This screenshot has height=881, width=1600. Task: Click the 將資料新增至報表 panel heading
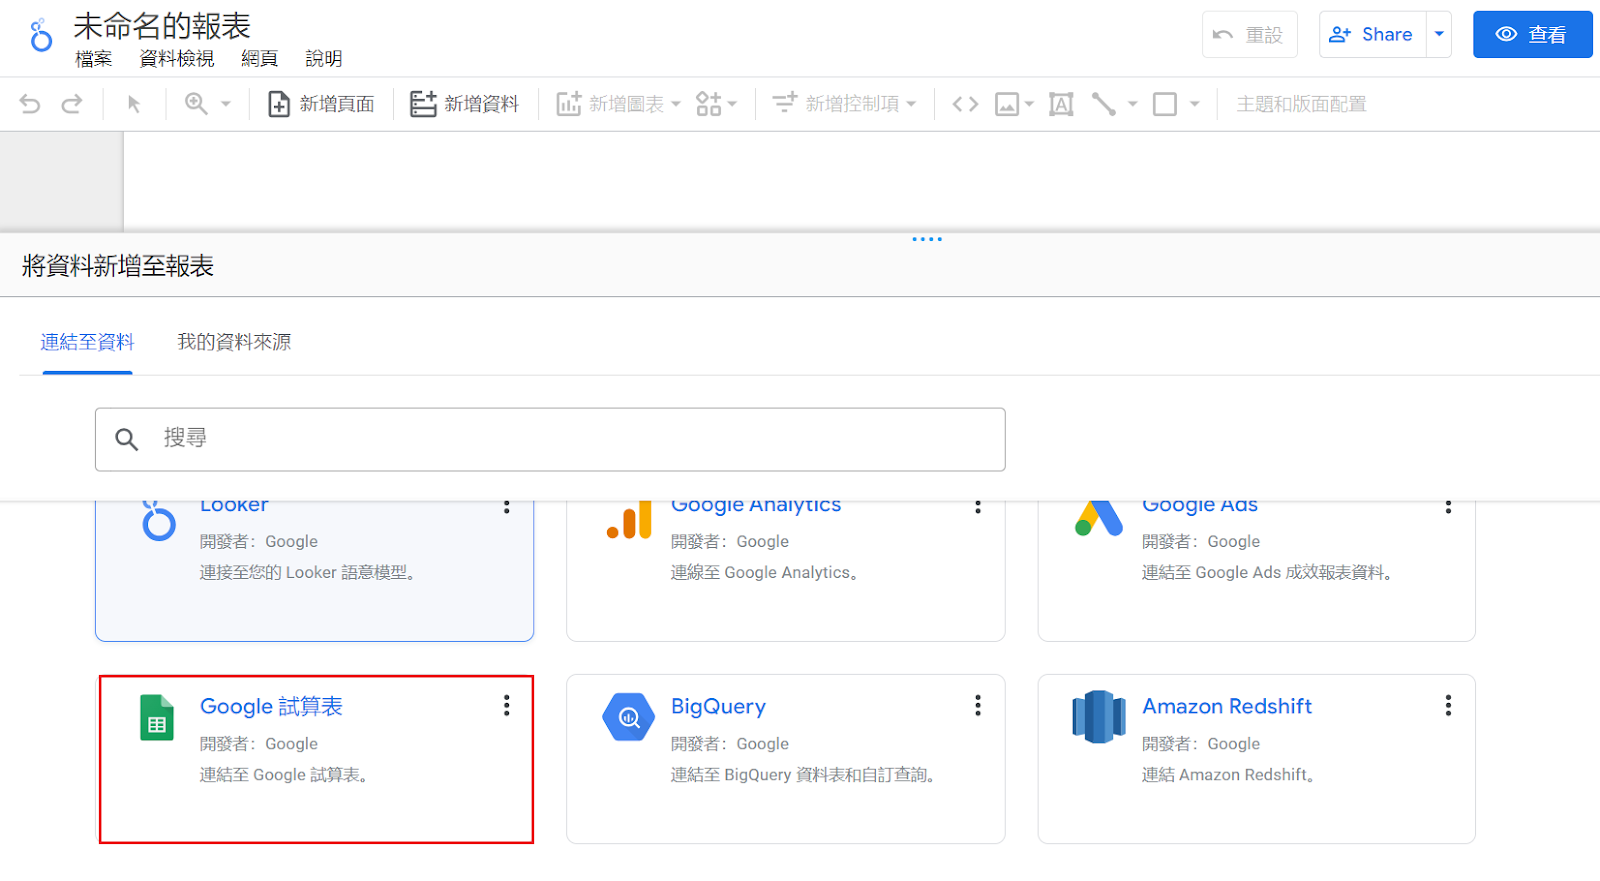pos(118,266)
